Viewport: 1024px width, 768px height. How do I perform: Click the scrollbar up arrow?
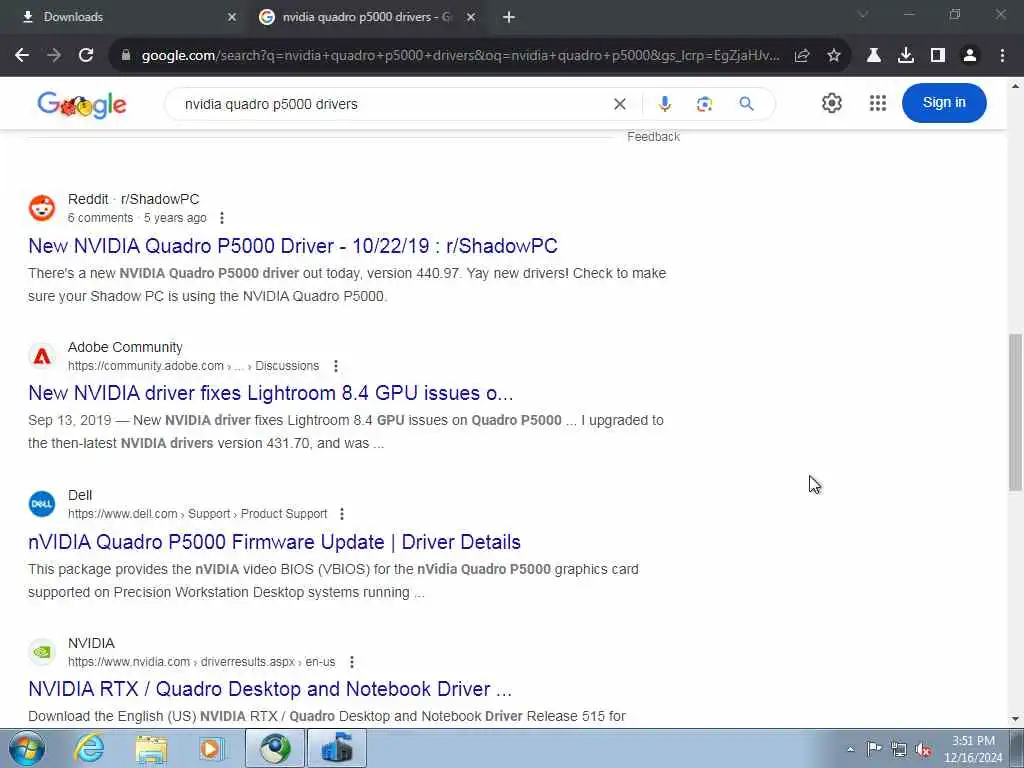pyautogui.click(x=1015, y=86)
